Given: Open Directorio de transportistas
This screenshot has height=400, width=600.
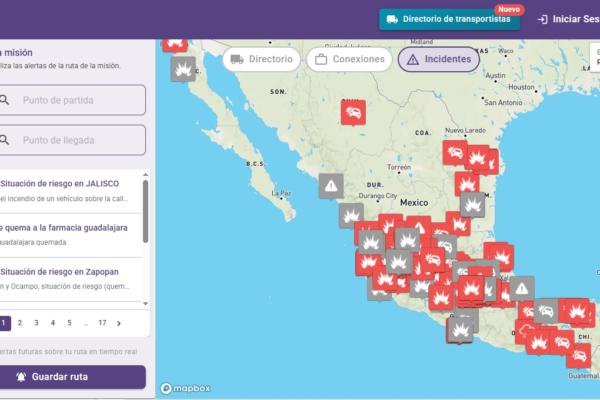Looking at the screenshot, I should [449, 19].
